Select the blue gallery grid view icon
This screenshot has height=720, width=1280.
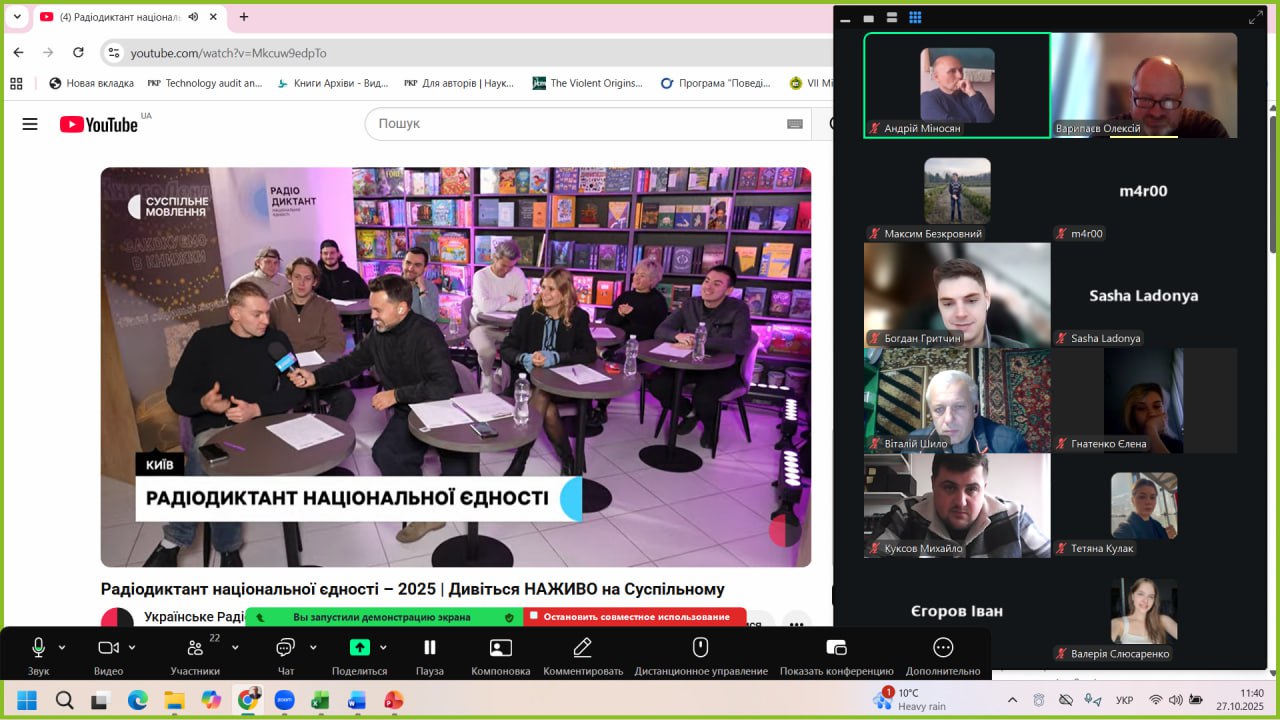(x=915, y=17)
